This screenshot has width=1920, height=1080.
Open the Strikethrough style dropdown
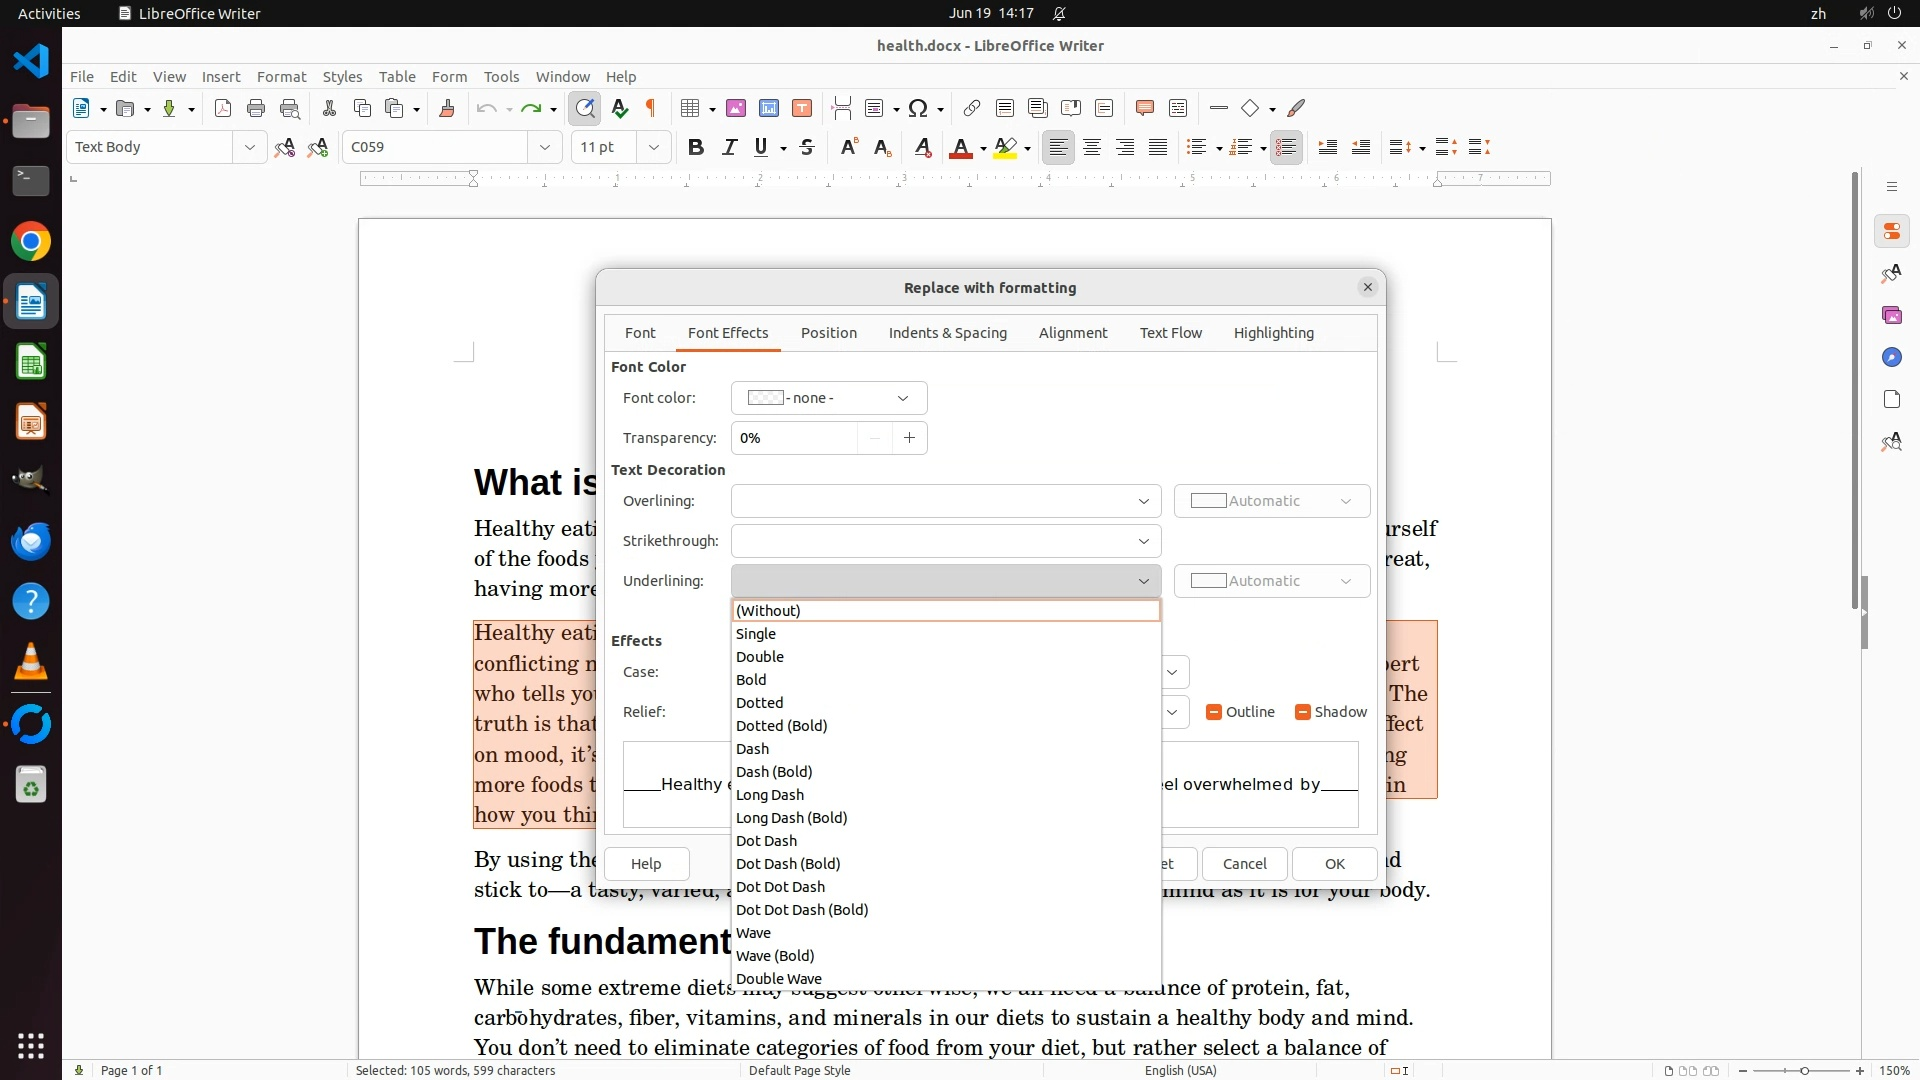(945, 541)
